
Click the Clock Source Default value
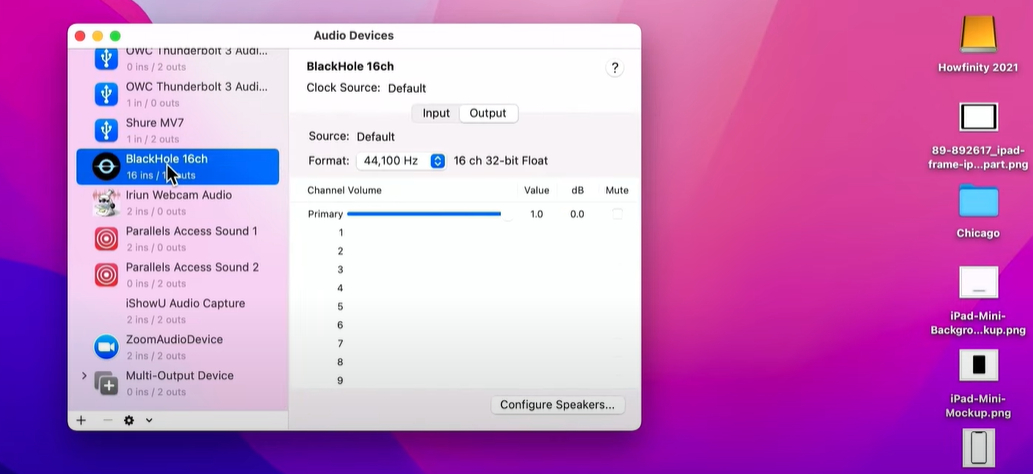click(406, 88)
